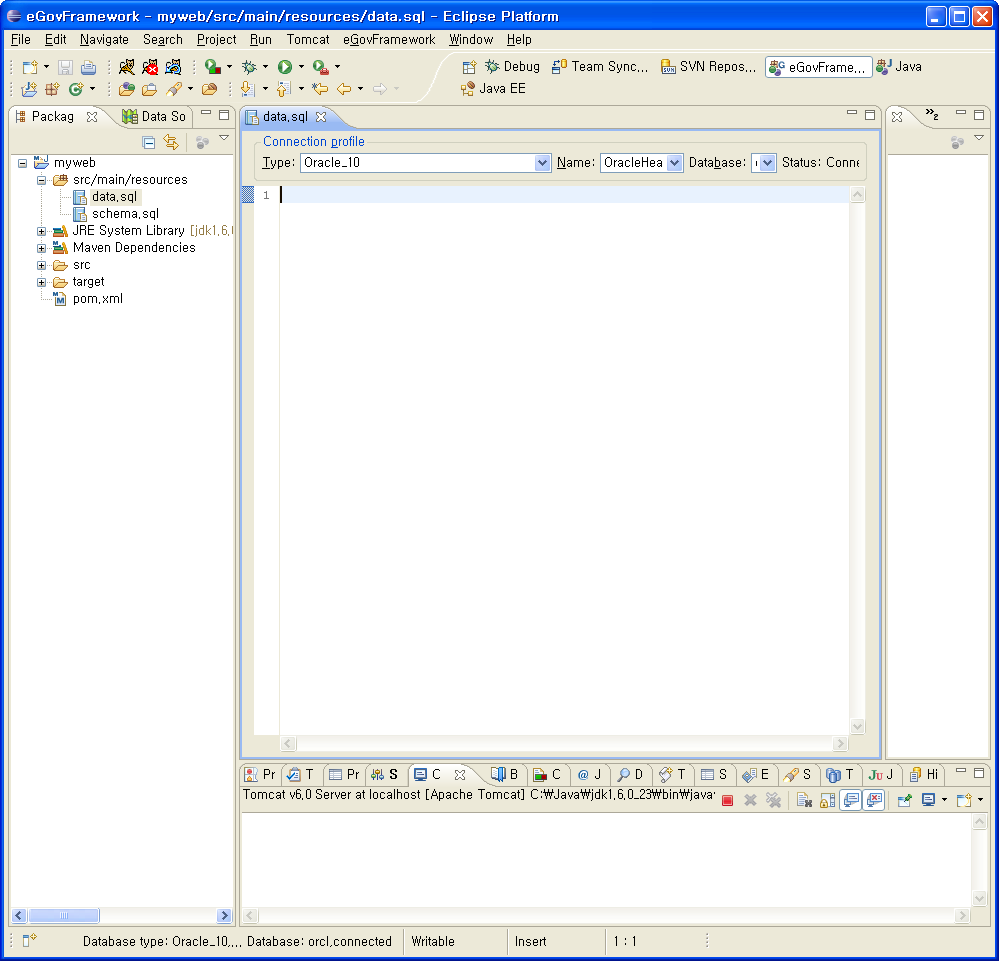
Task: Switch to the Java perspective
Action: coord(899,66)
